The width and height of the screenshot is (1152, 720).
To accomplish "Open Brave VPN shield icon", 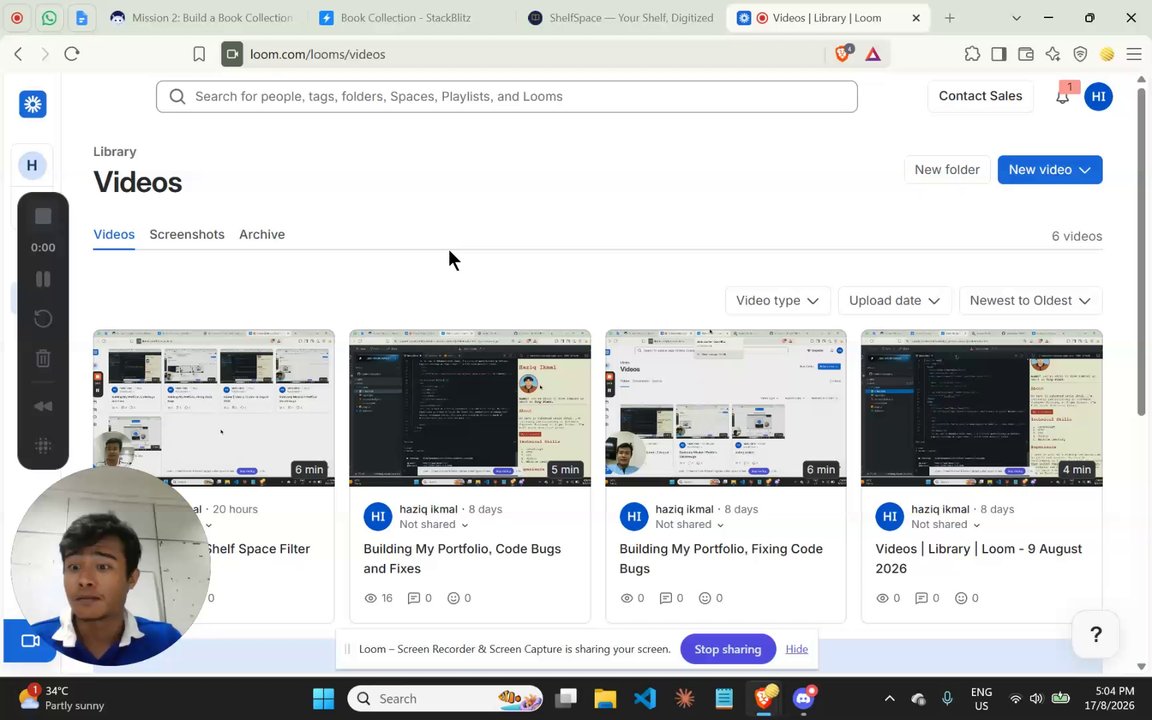I will (x=1080, y=54).
